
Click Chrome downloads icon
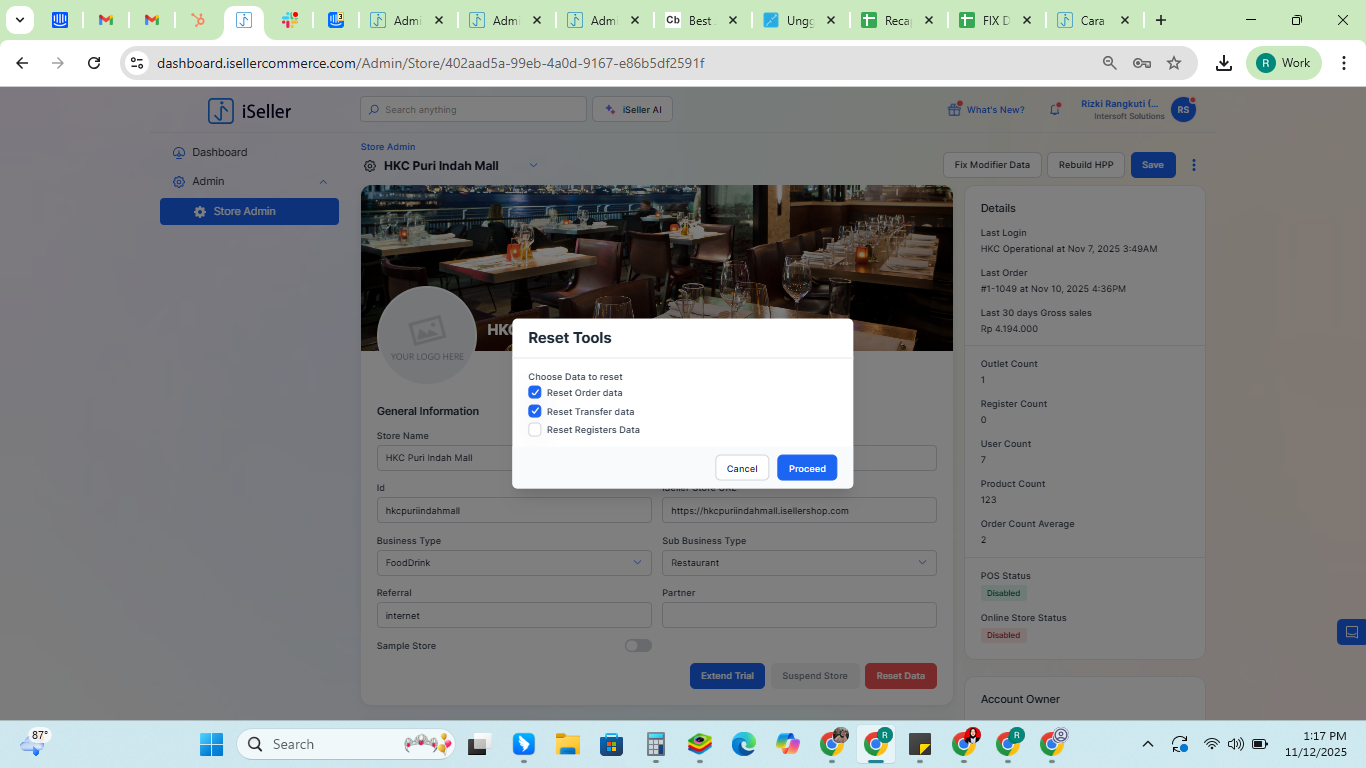pyautogui.click(x=1223, y=63)
